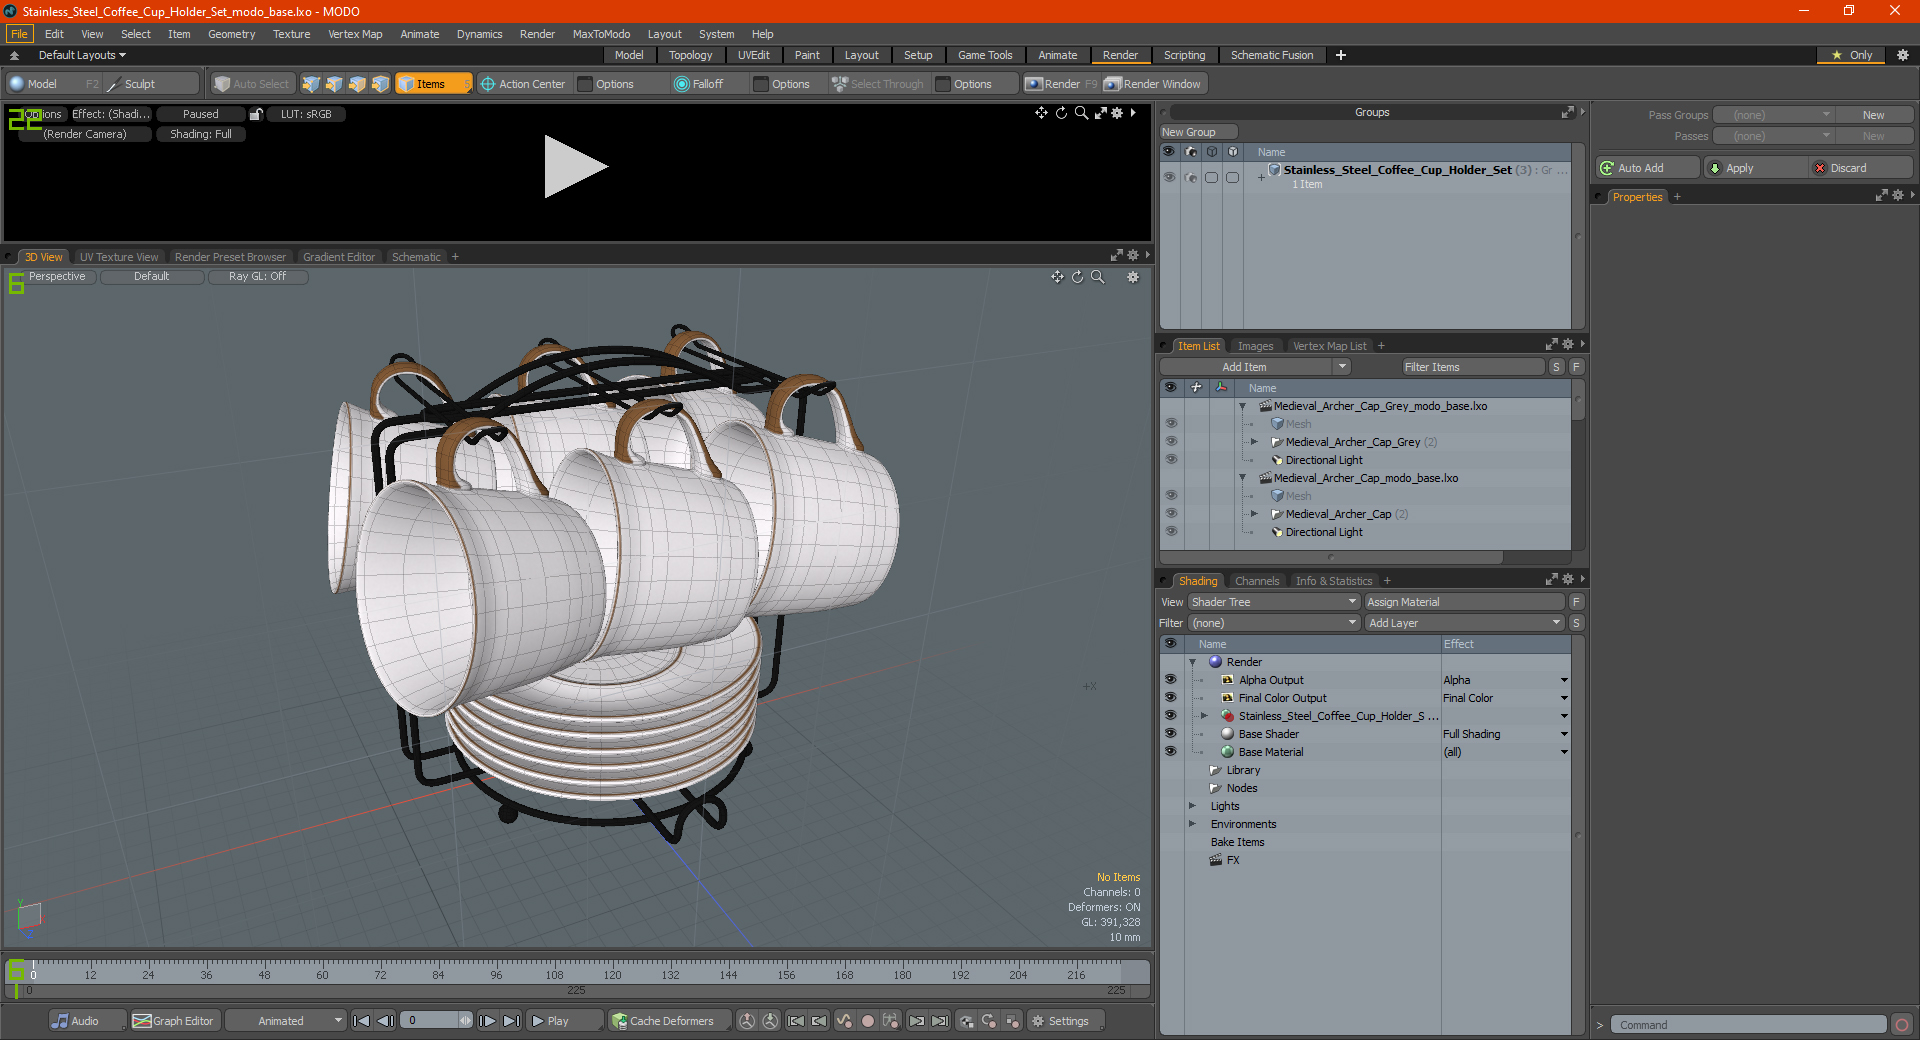This screenshot has height=1040, width=1920.
Task: Open the Graph Editor
Action: [173, 1021]
